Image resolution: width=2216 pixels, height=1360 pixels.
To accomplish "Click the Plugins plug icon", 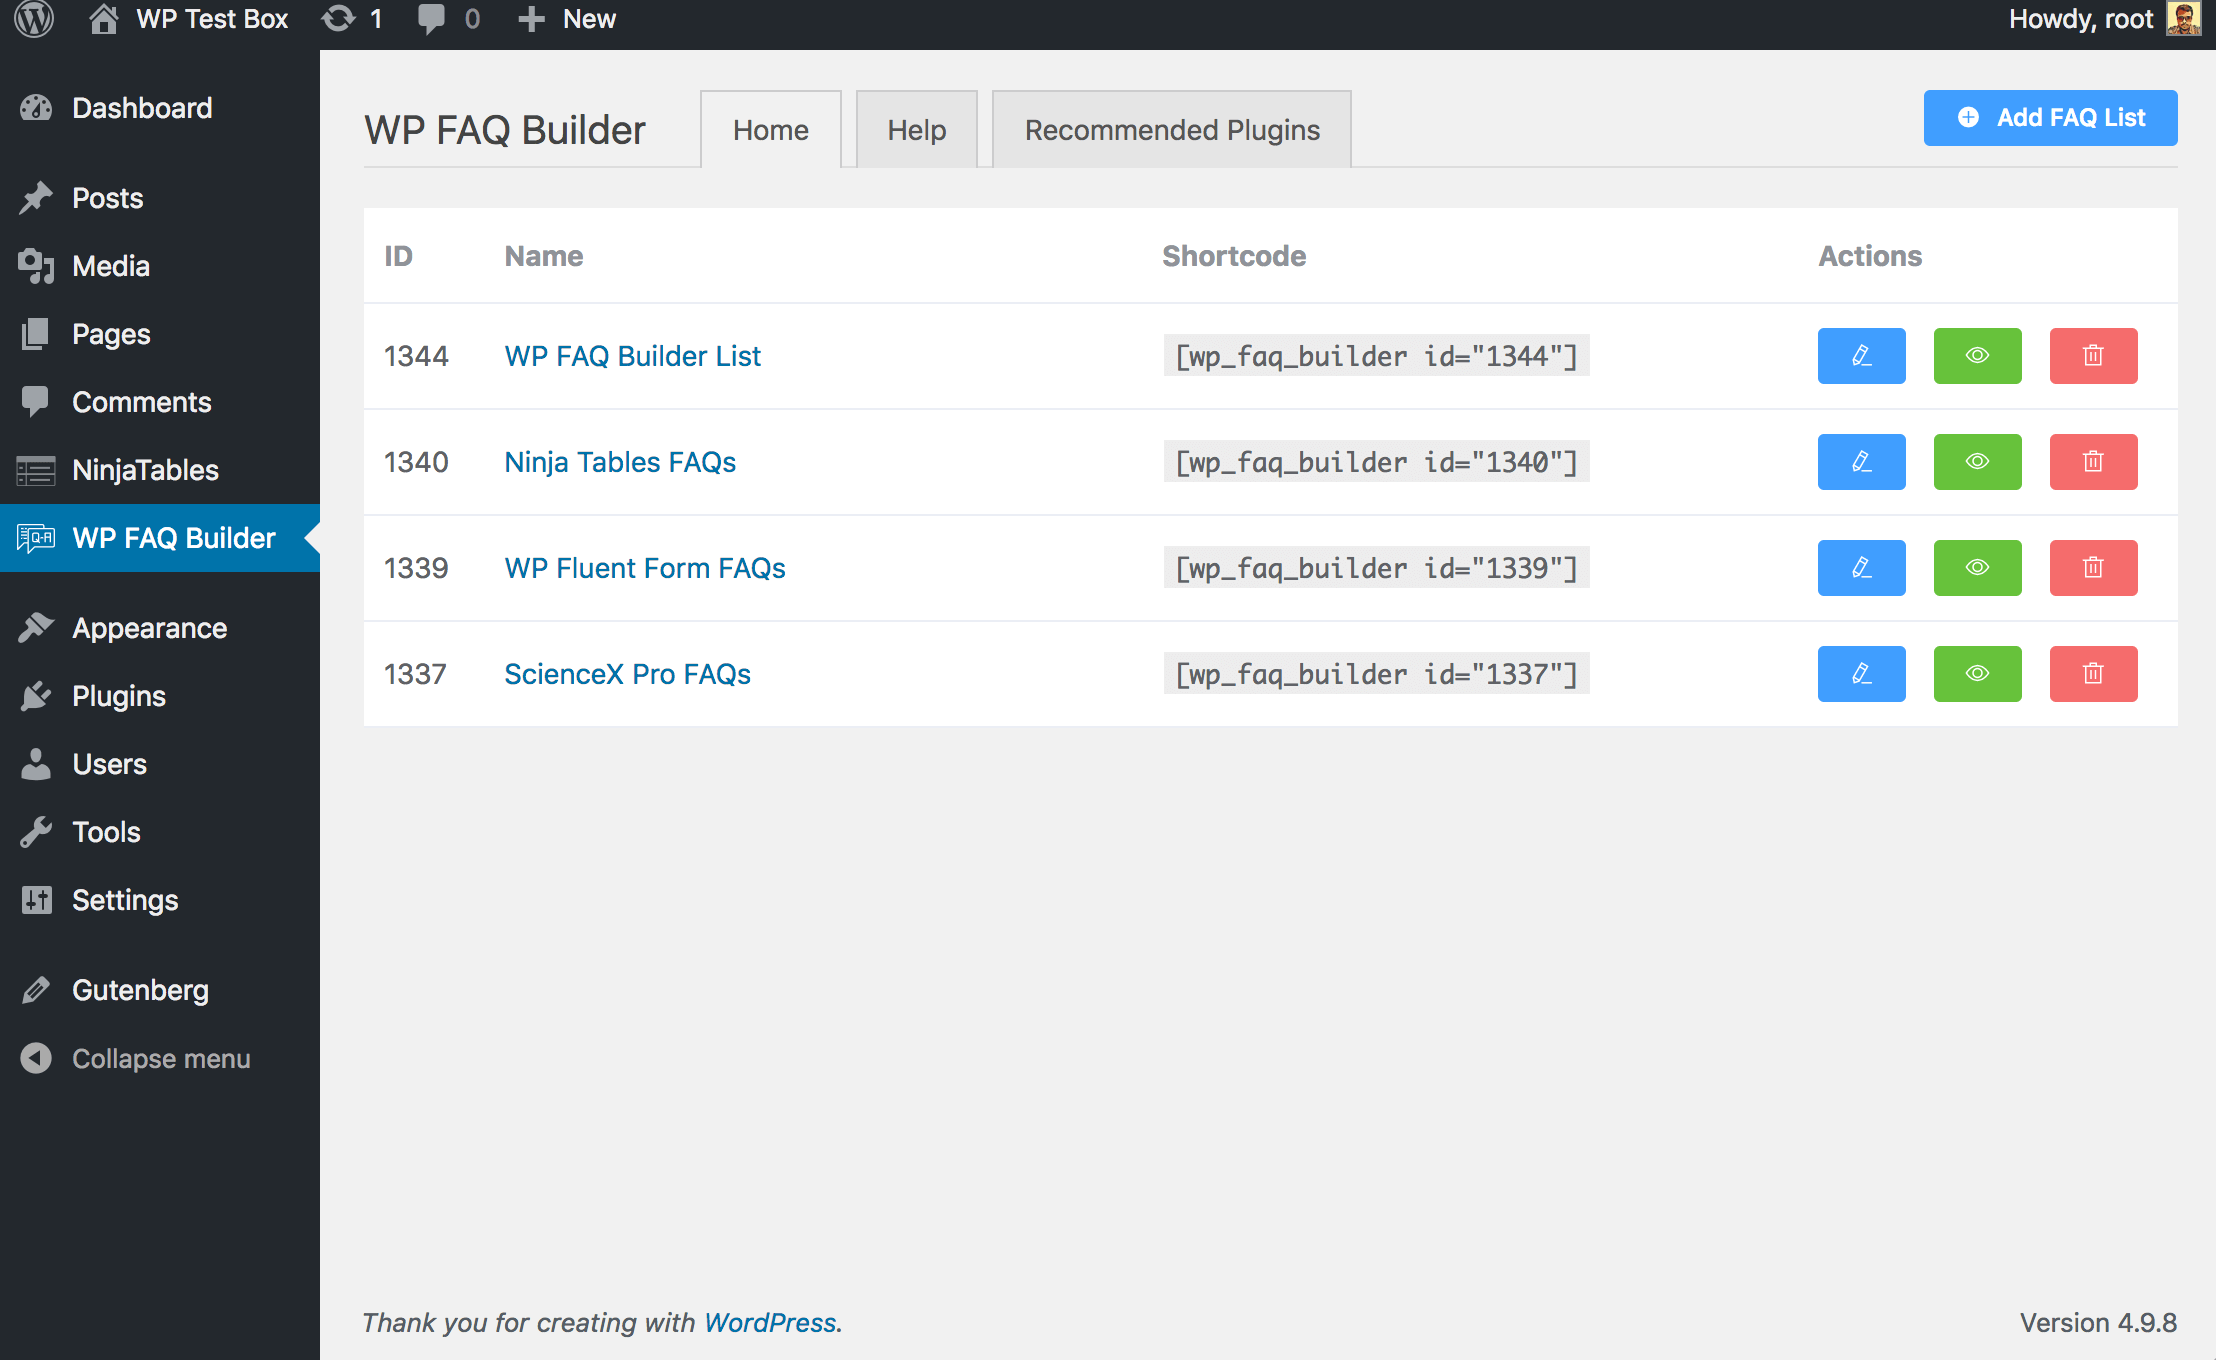I will pos(36,696).
